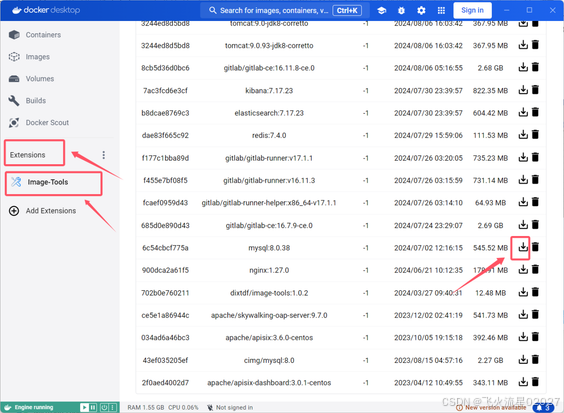564x413 pixels.
Task: Select image ID 6c54cbcf775a
Action: pyautogui.click(x=165, y=248)
